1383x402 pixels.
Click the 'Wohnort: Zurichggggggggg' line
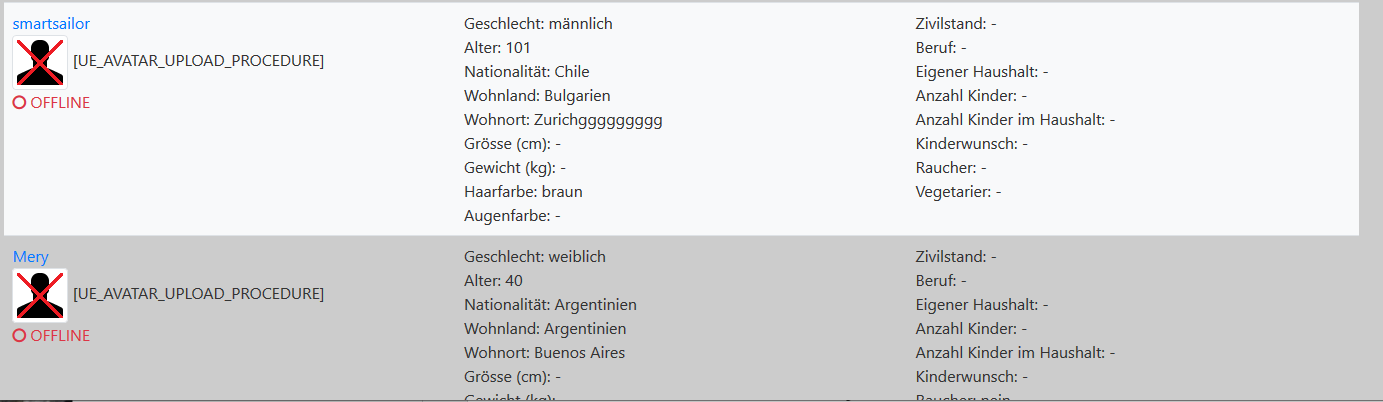click(x=563, y=120)
